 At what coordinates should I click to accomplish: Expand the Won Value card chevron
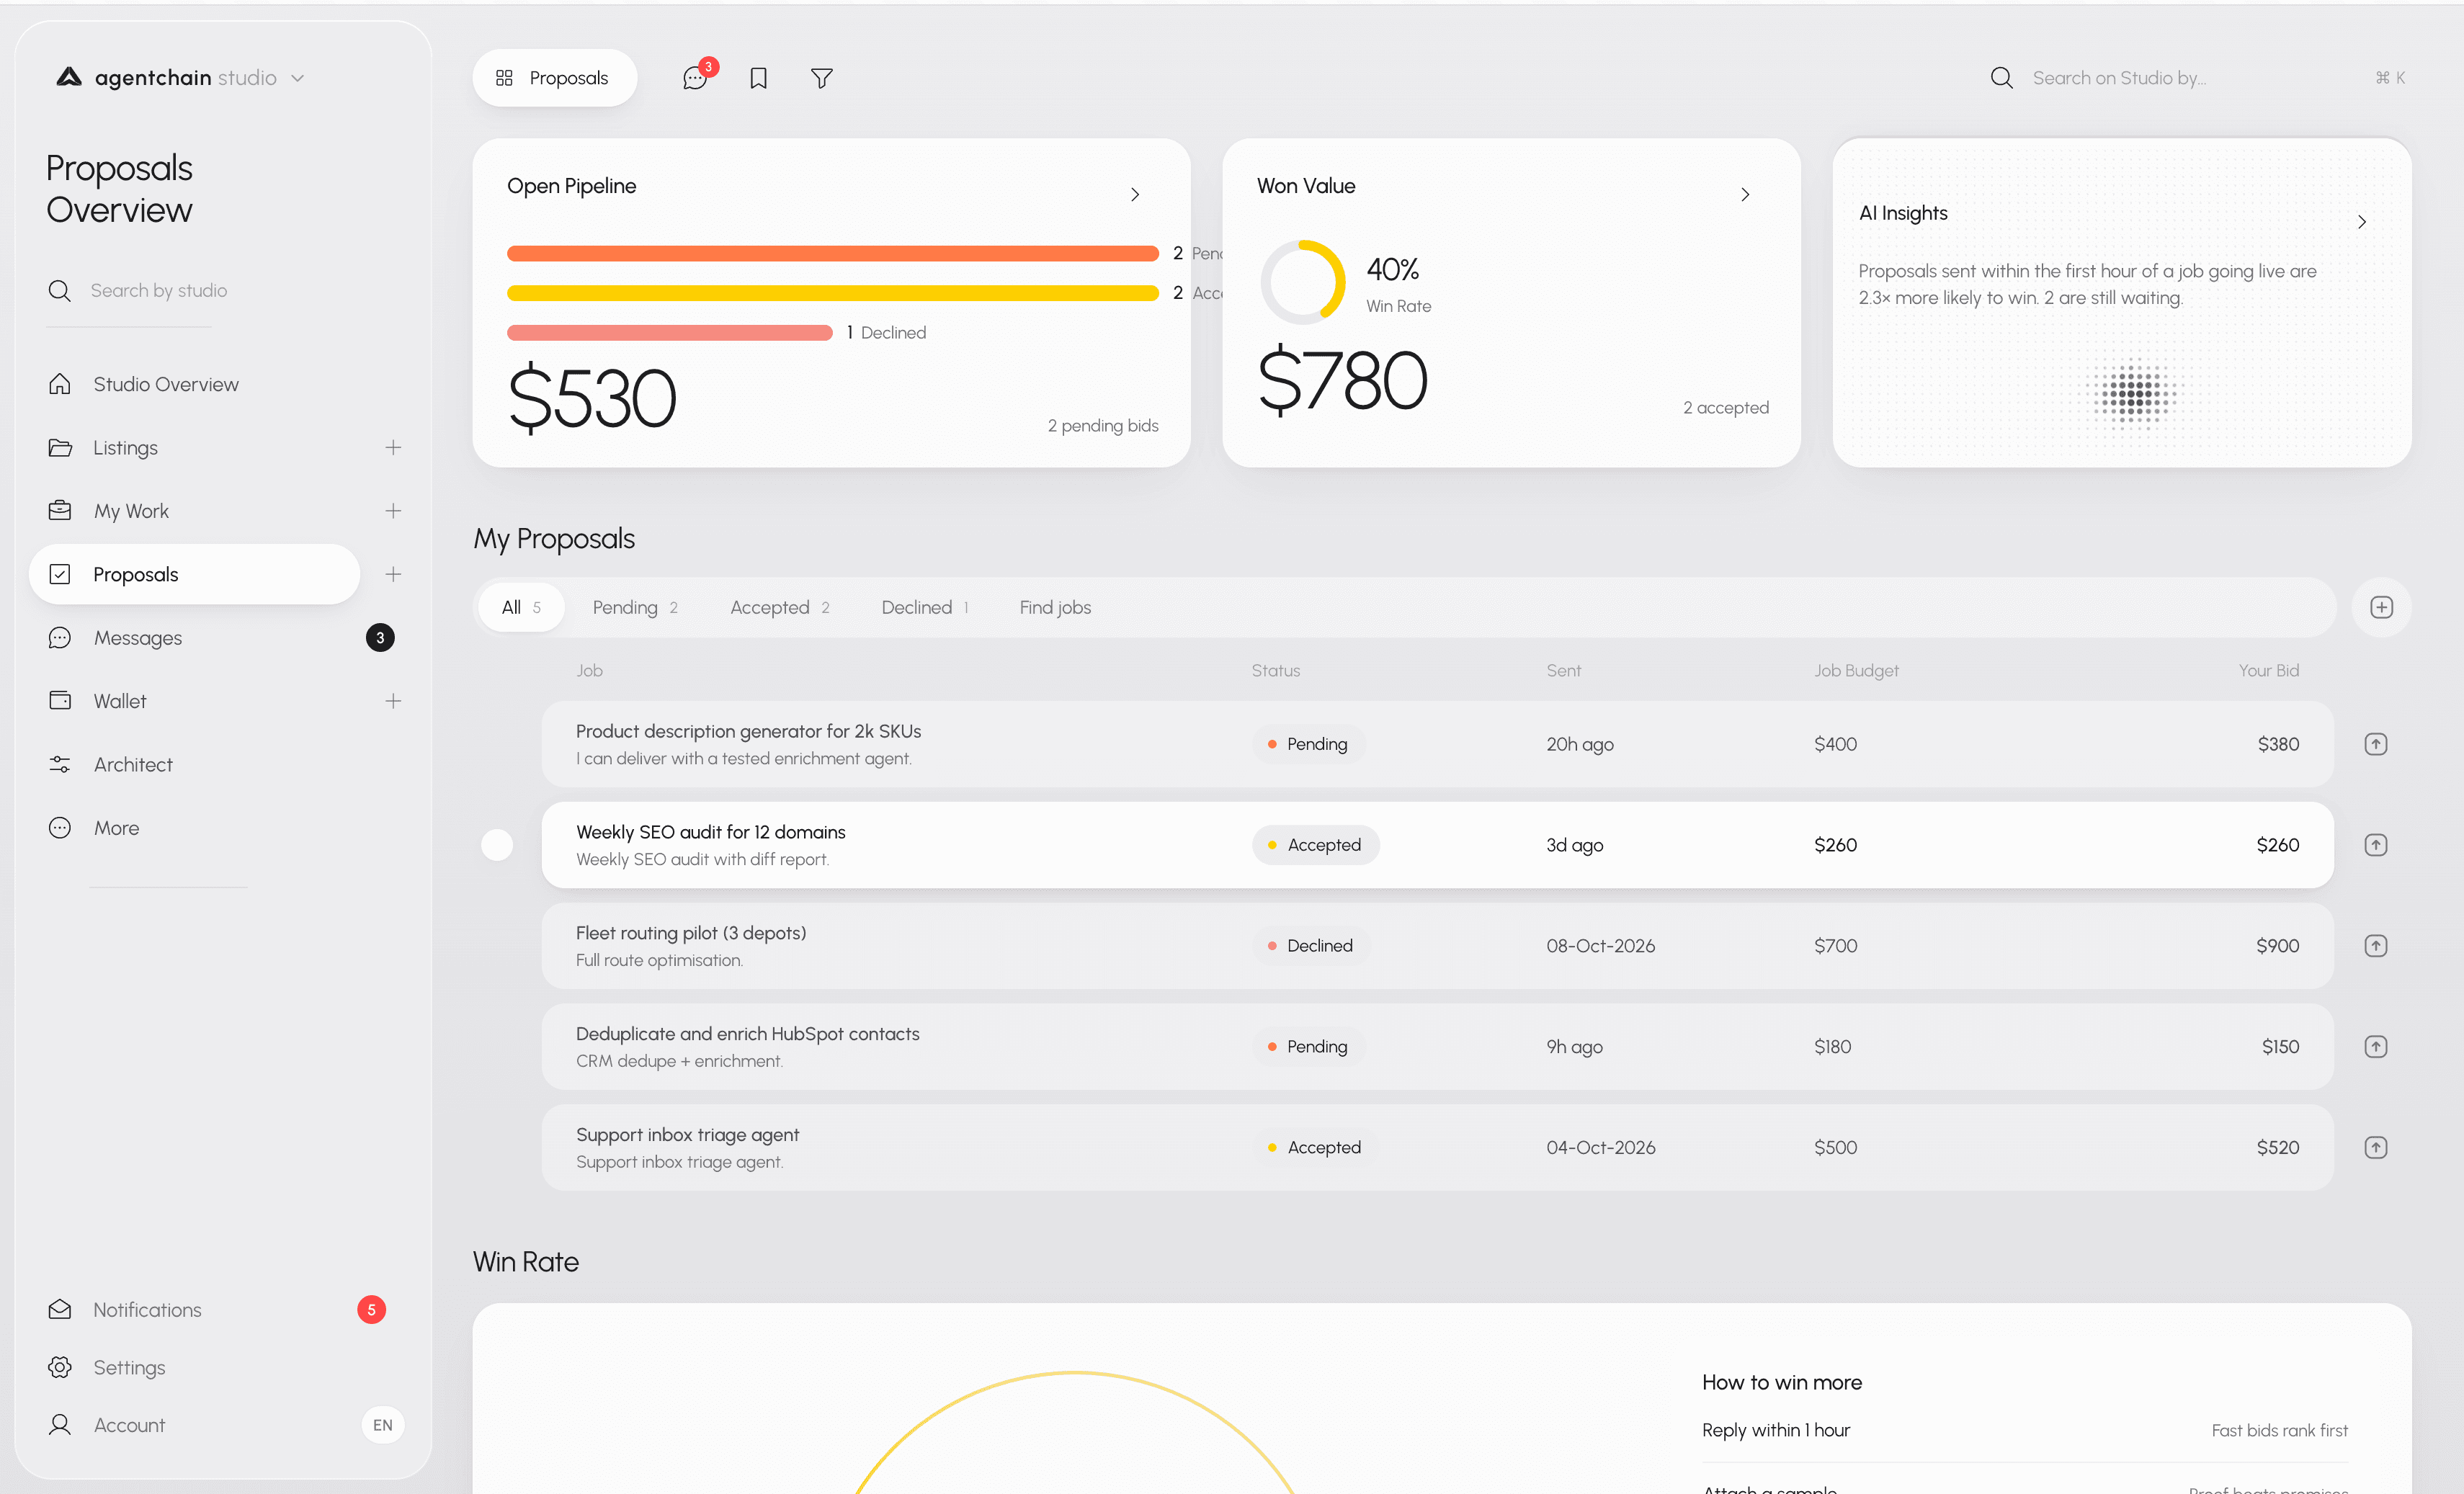click(x=1745, y=194)
